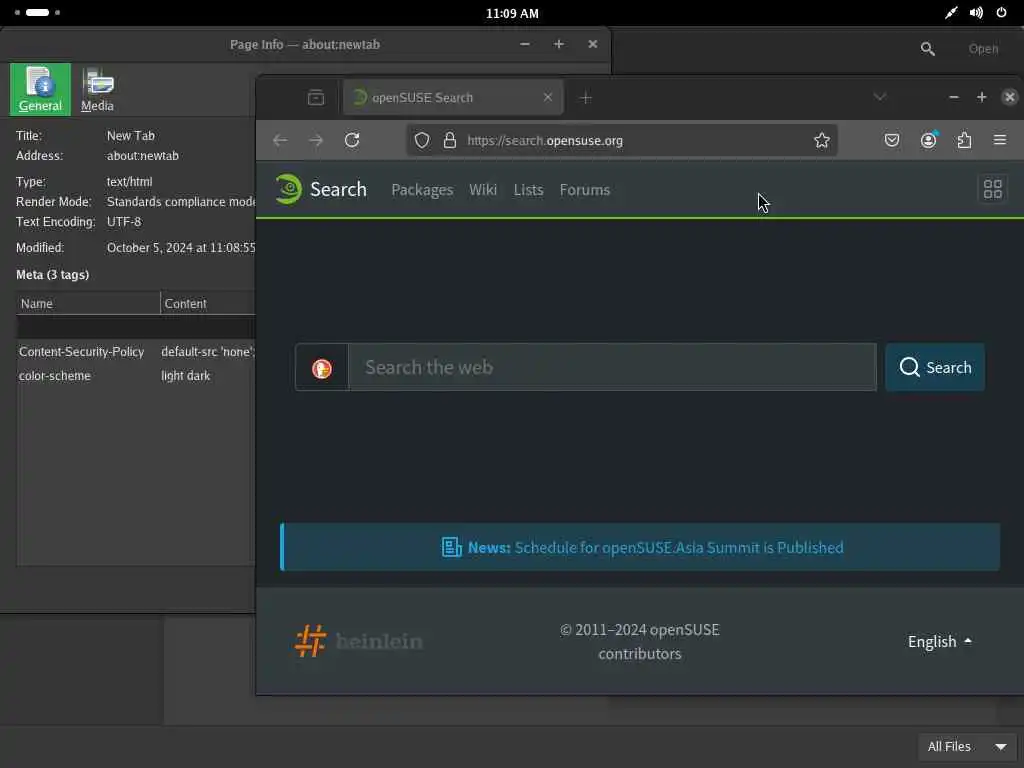1024x768 pixels.
Task: Select the Content-Security-Policy meta row
Action: tap(135, 351)
